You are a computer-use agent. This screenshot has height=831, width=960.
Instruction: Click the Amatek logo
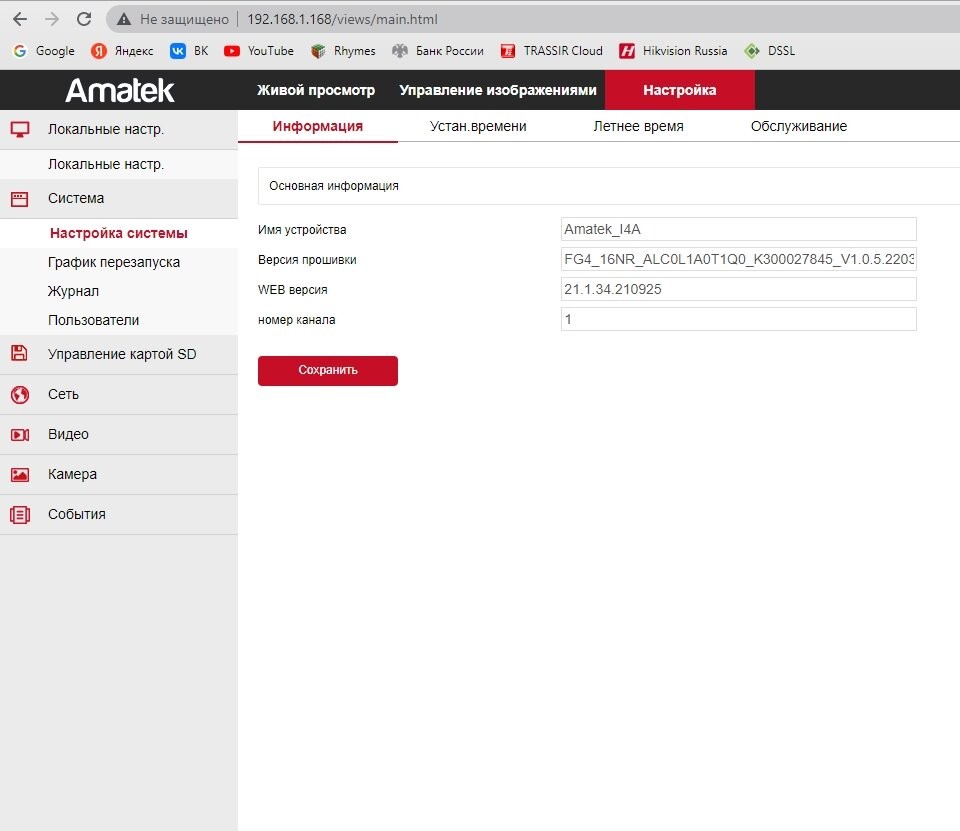coord(120,90)
